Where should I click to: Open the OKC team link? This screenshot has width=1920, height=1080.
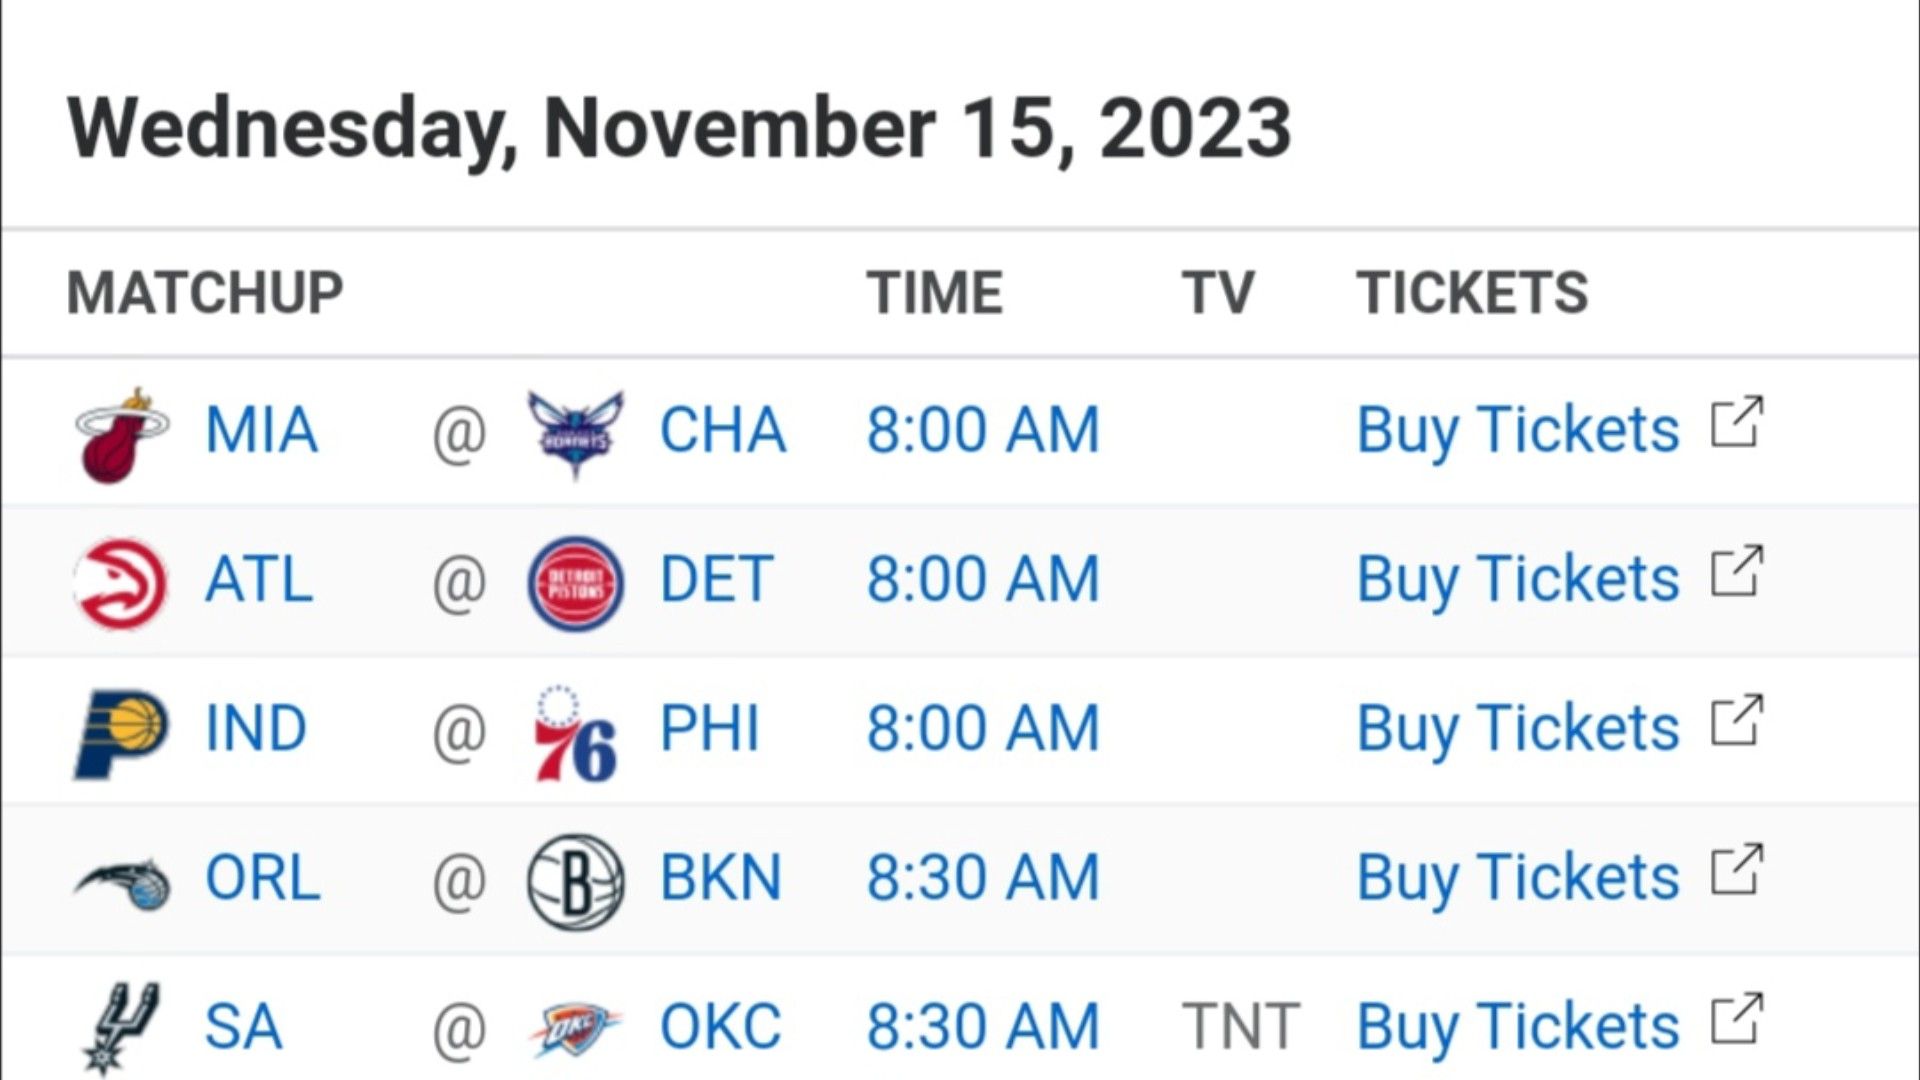click(720, 1027)
